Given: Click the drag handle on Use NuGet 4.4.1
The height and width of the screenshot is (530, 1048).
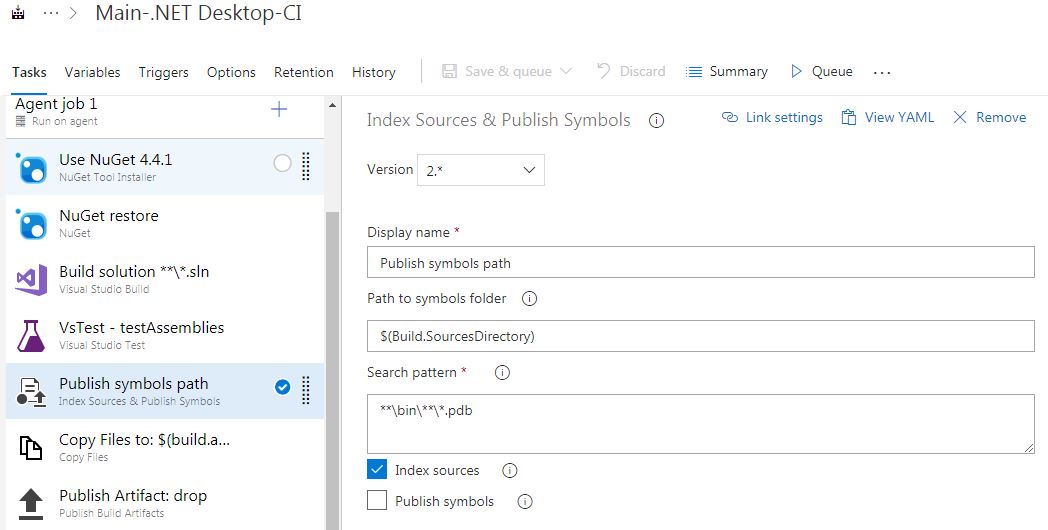Looking at the screenshot, I should click(305, 166).
